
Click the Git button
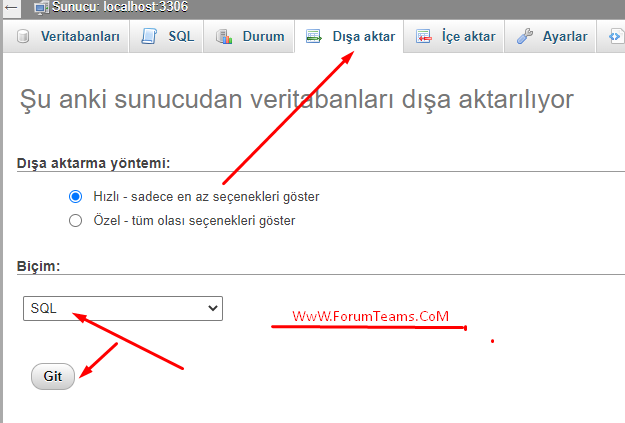53,376
